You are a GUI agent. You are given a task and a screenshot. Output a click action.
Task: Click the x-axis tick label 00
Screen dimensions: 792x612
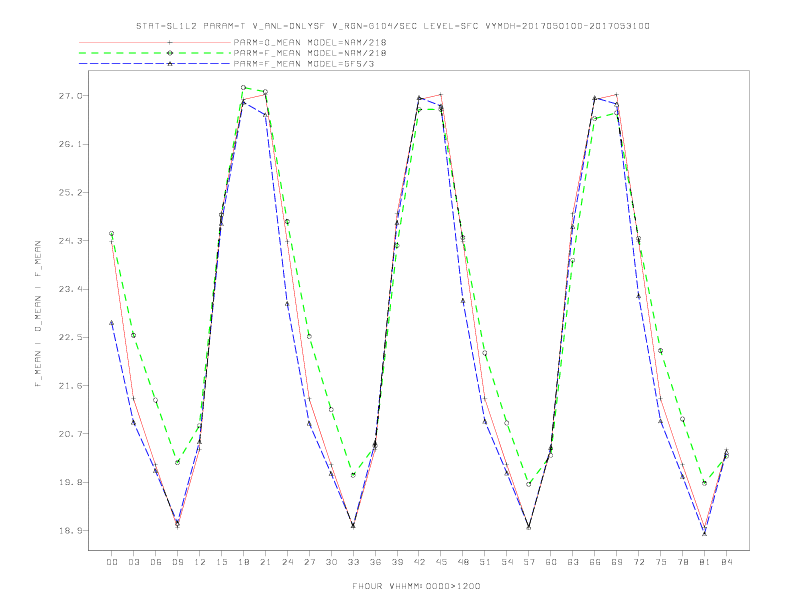coord(112,562)
